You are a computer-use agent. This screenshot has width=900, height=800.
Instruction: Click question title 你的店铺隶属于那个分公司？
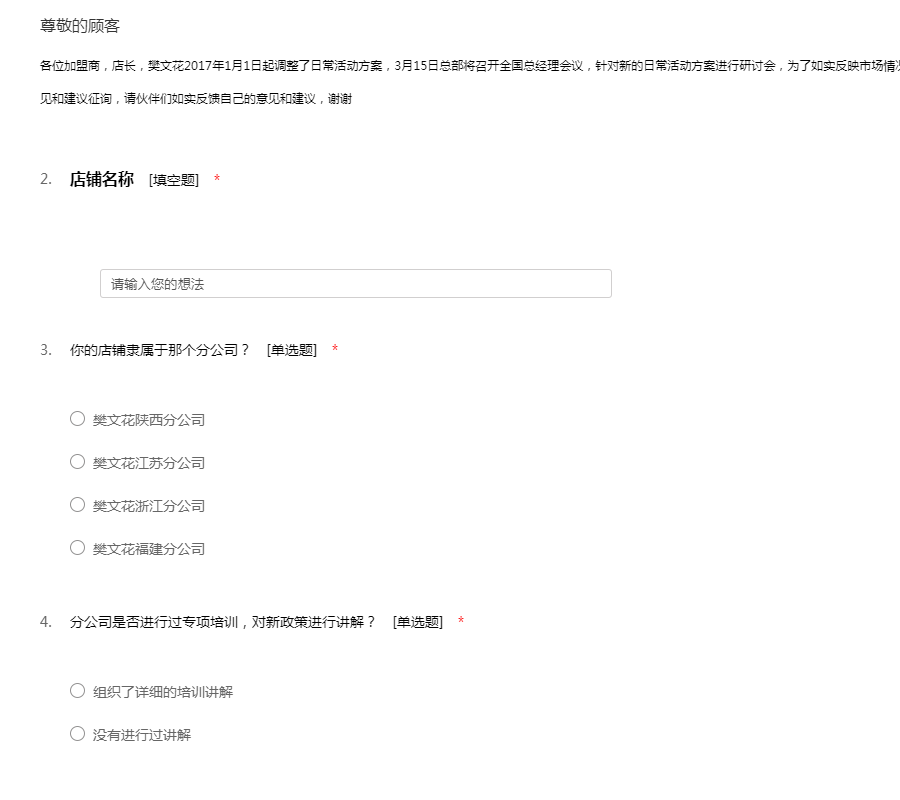(160, 350)
